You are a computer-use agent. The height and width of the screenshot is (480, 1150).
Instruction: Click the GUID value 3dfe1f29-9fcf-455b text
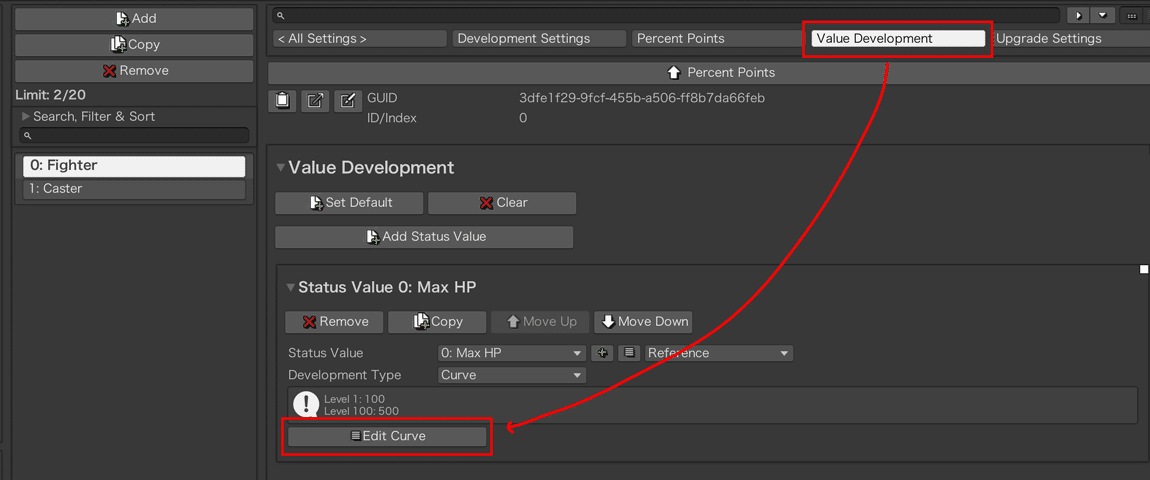point(642,98)
